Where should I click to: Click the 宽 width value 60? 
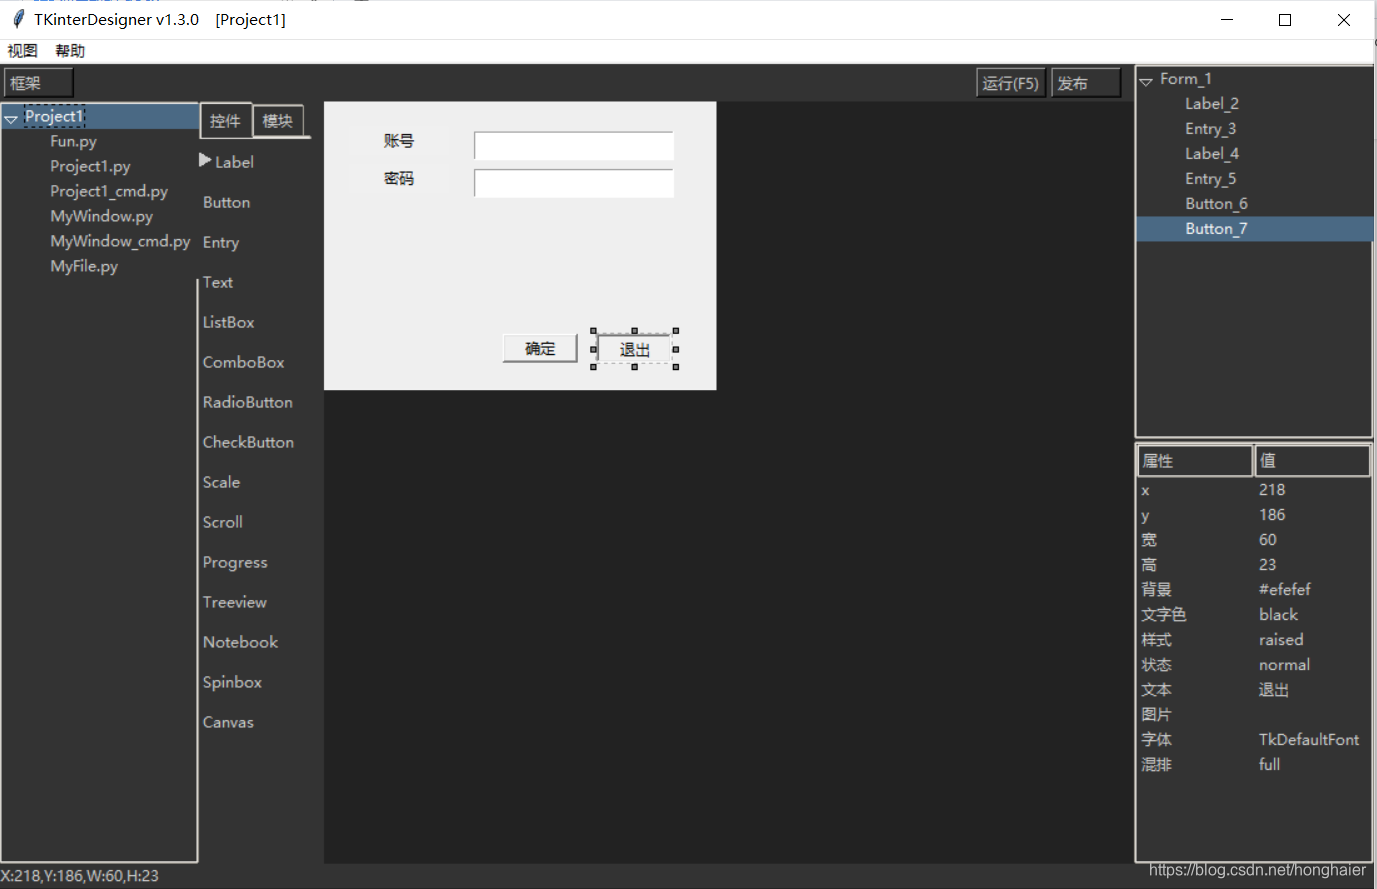(1267, 540)
